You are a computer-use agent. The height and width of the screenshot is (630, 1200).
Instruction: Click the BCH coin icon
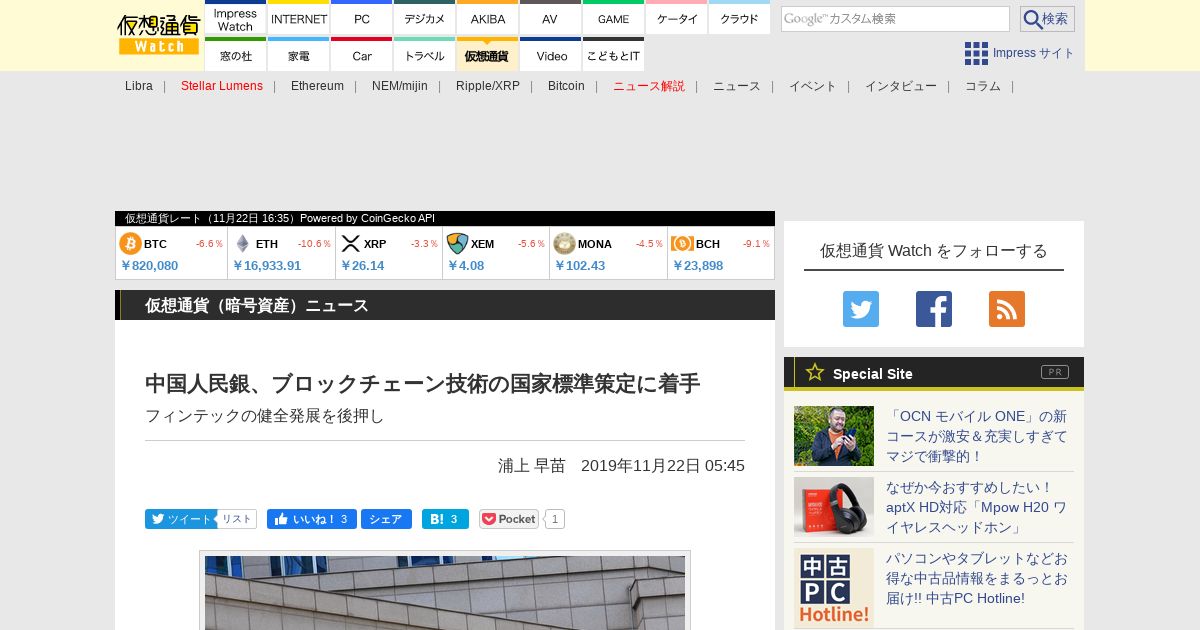(682, 244)
